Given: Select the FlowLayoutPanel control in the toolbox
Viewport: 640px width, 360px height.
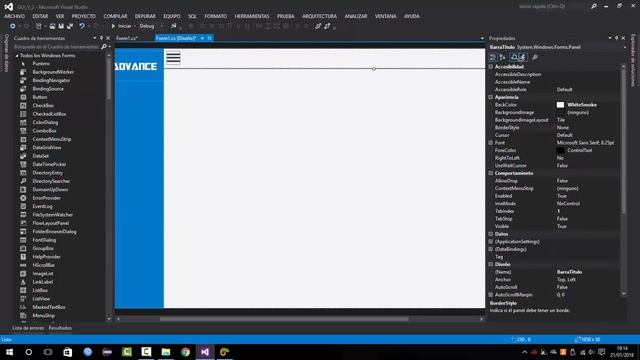Looking at the screenshot, I should 51,223.
